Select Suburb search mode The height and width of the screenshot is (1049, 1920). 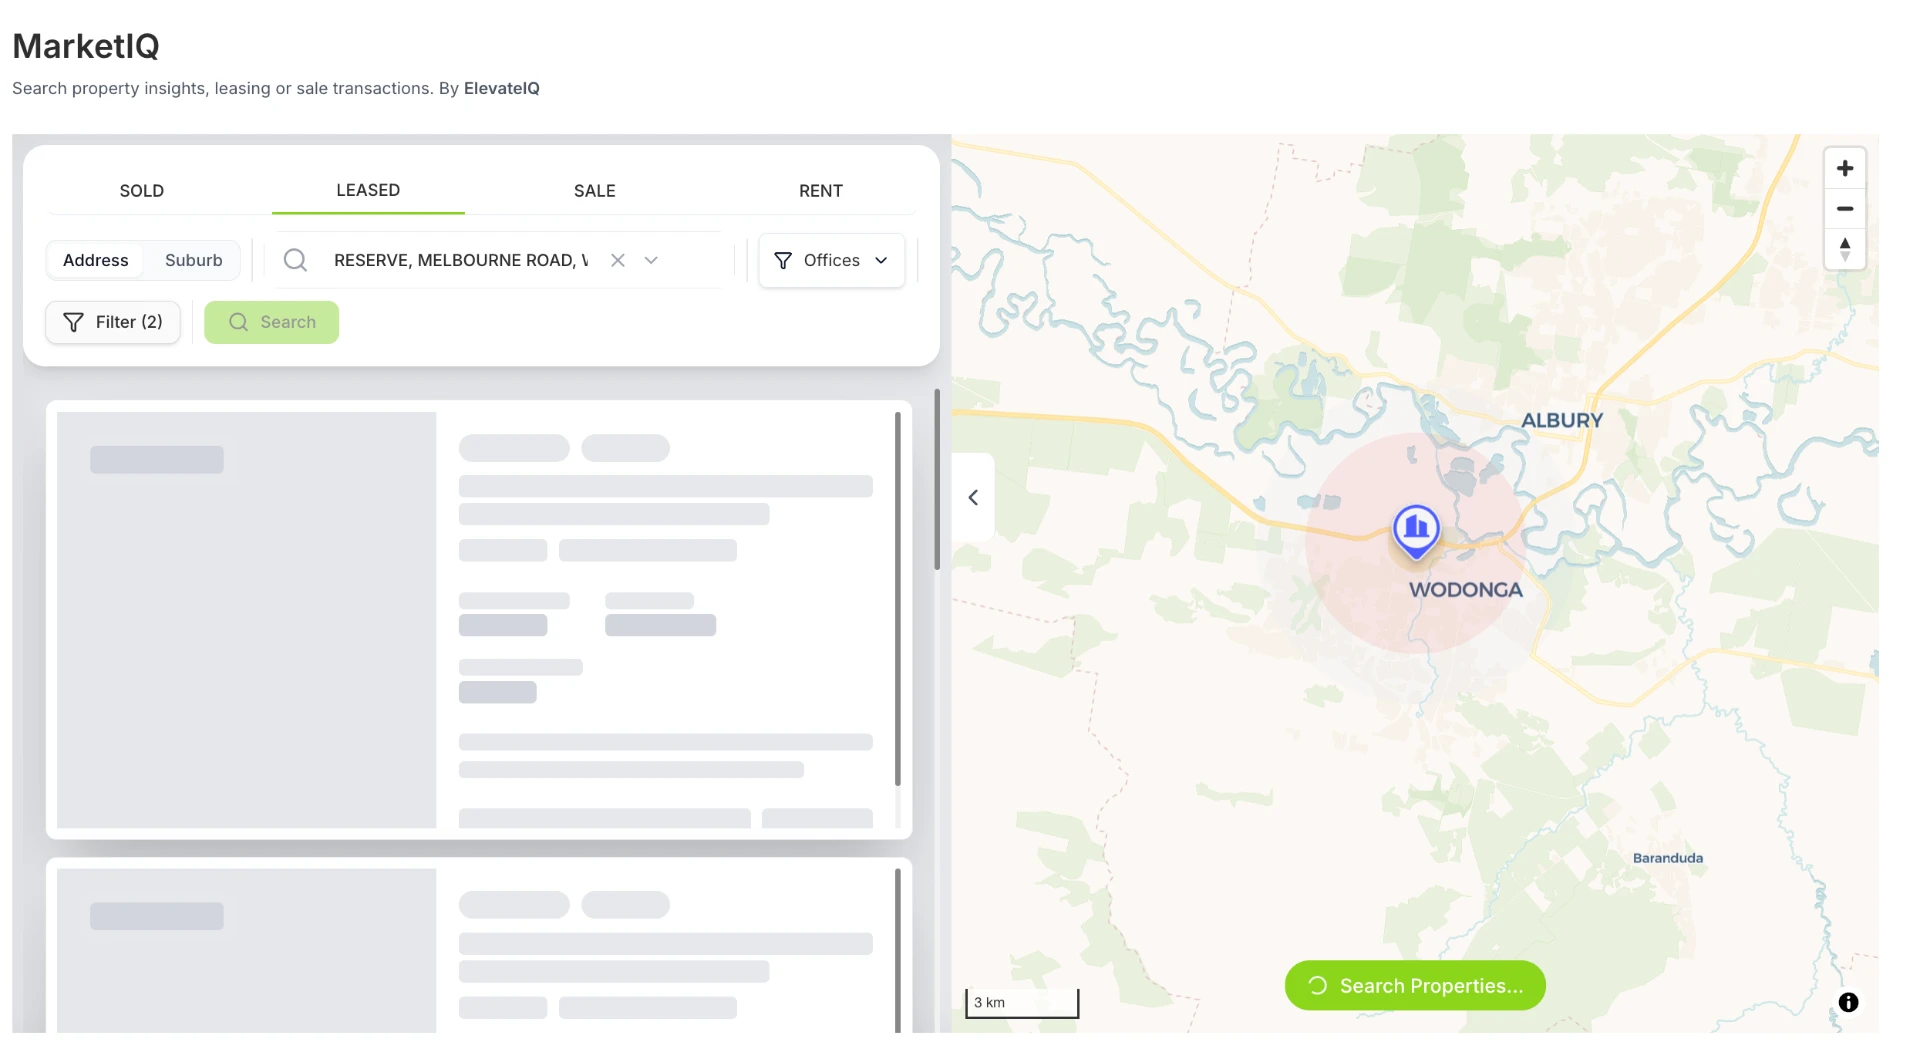click(194, 260)
